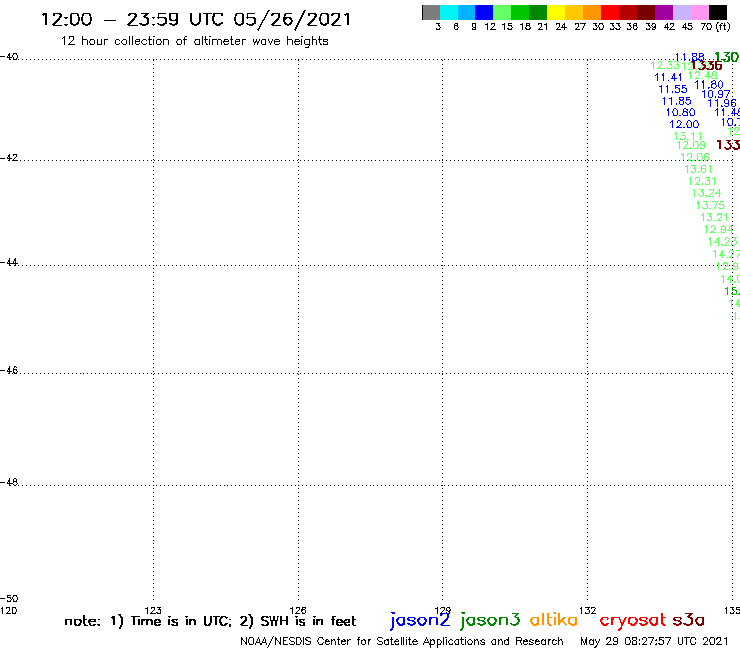Click the timestamp 'May 29 08:27:57 UTC 2021'
740x650 pixels.
coord(654,641)
